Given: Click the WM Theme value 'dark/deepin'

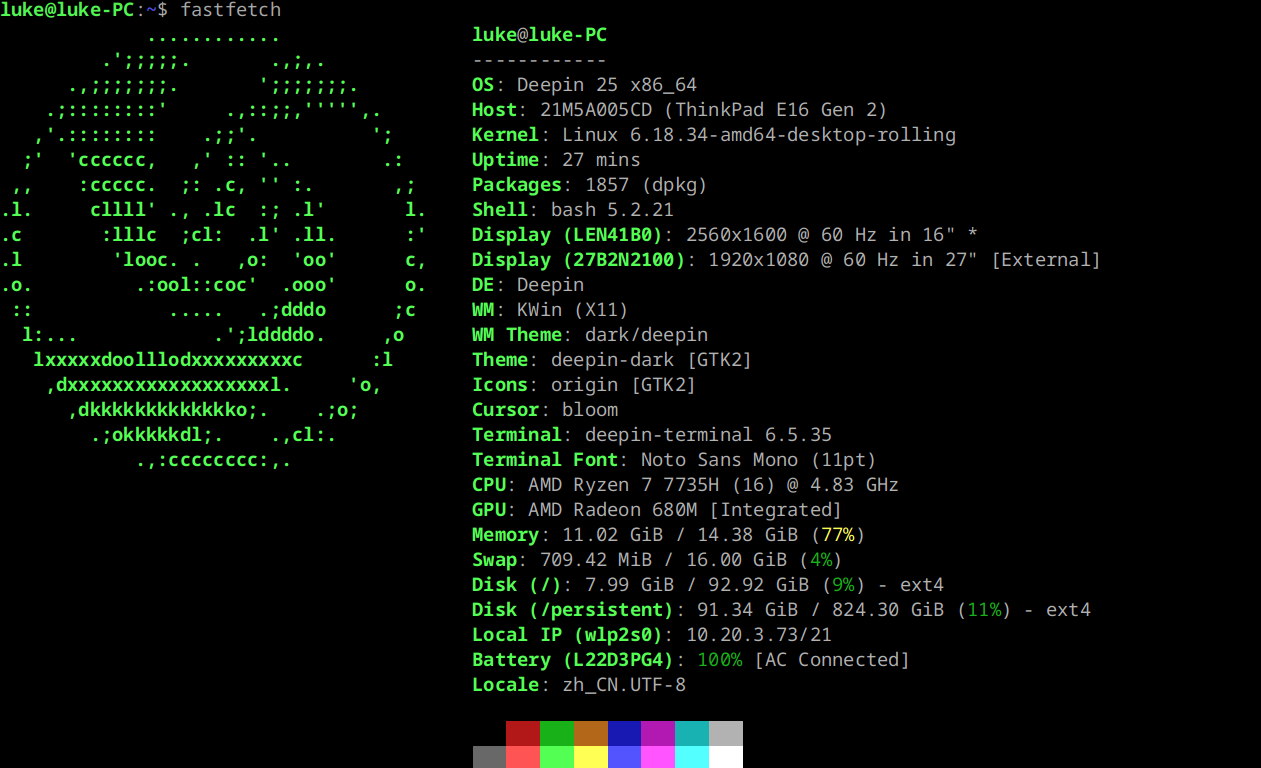Looking at the screenshot, I should [647, 335].
